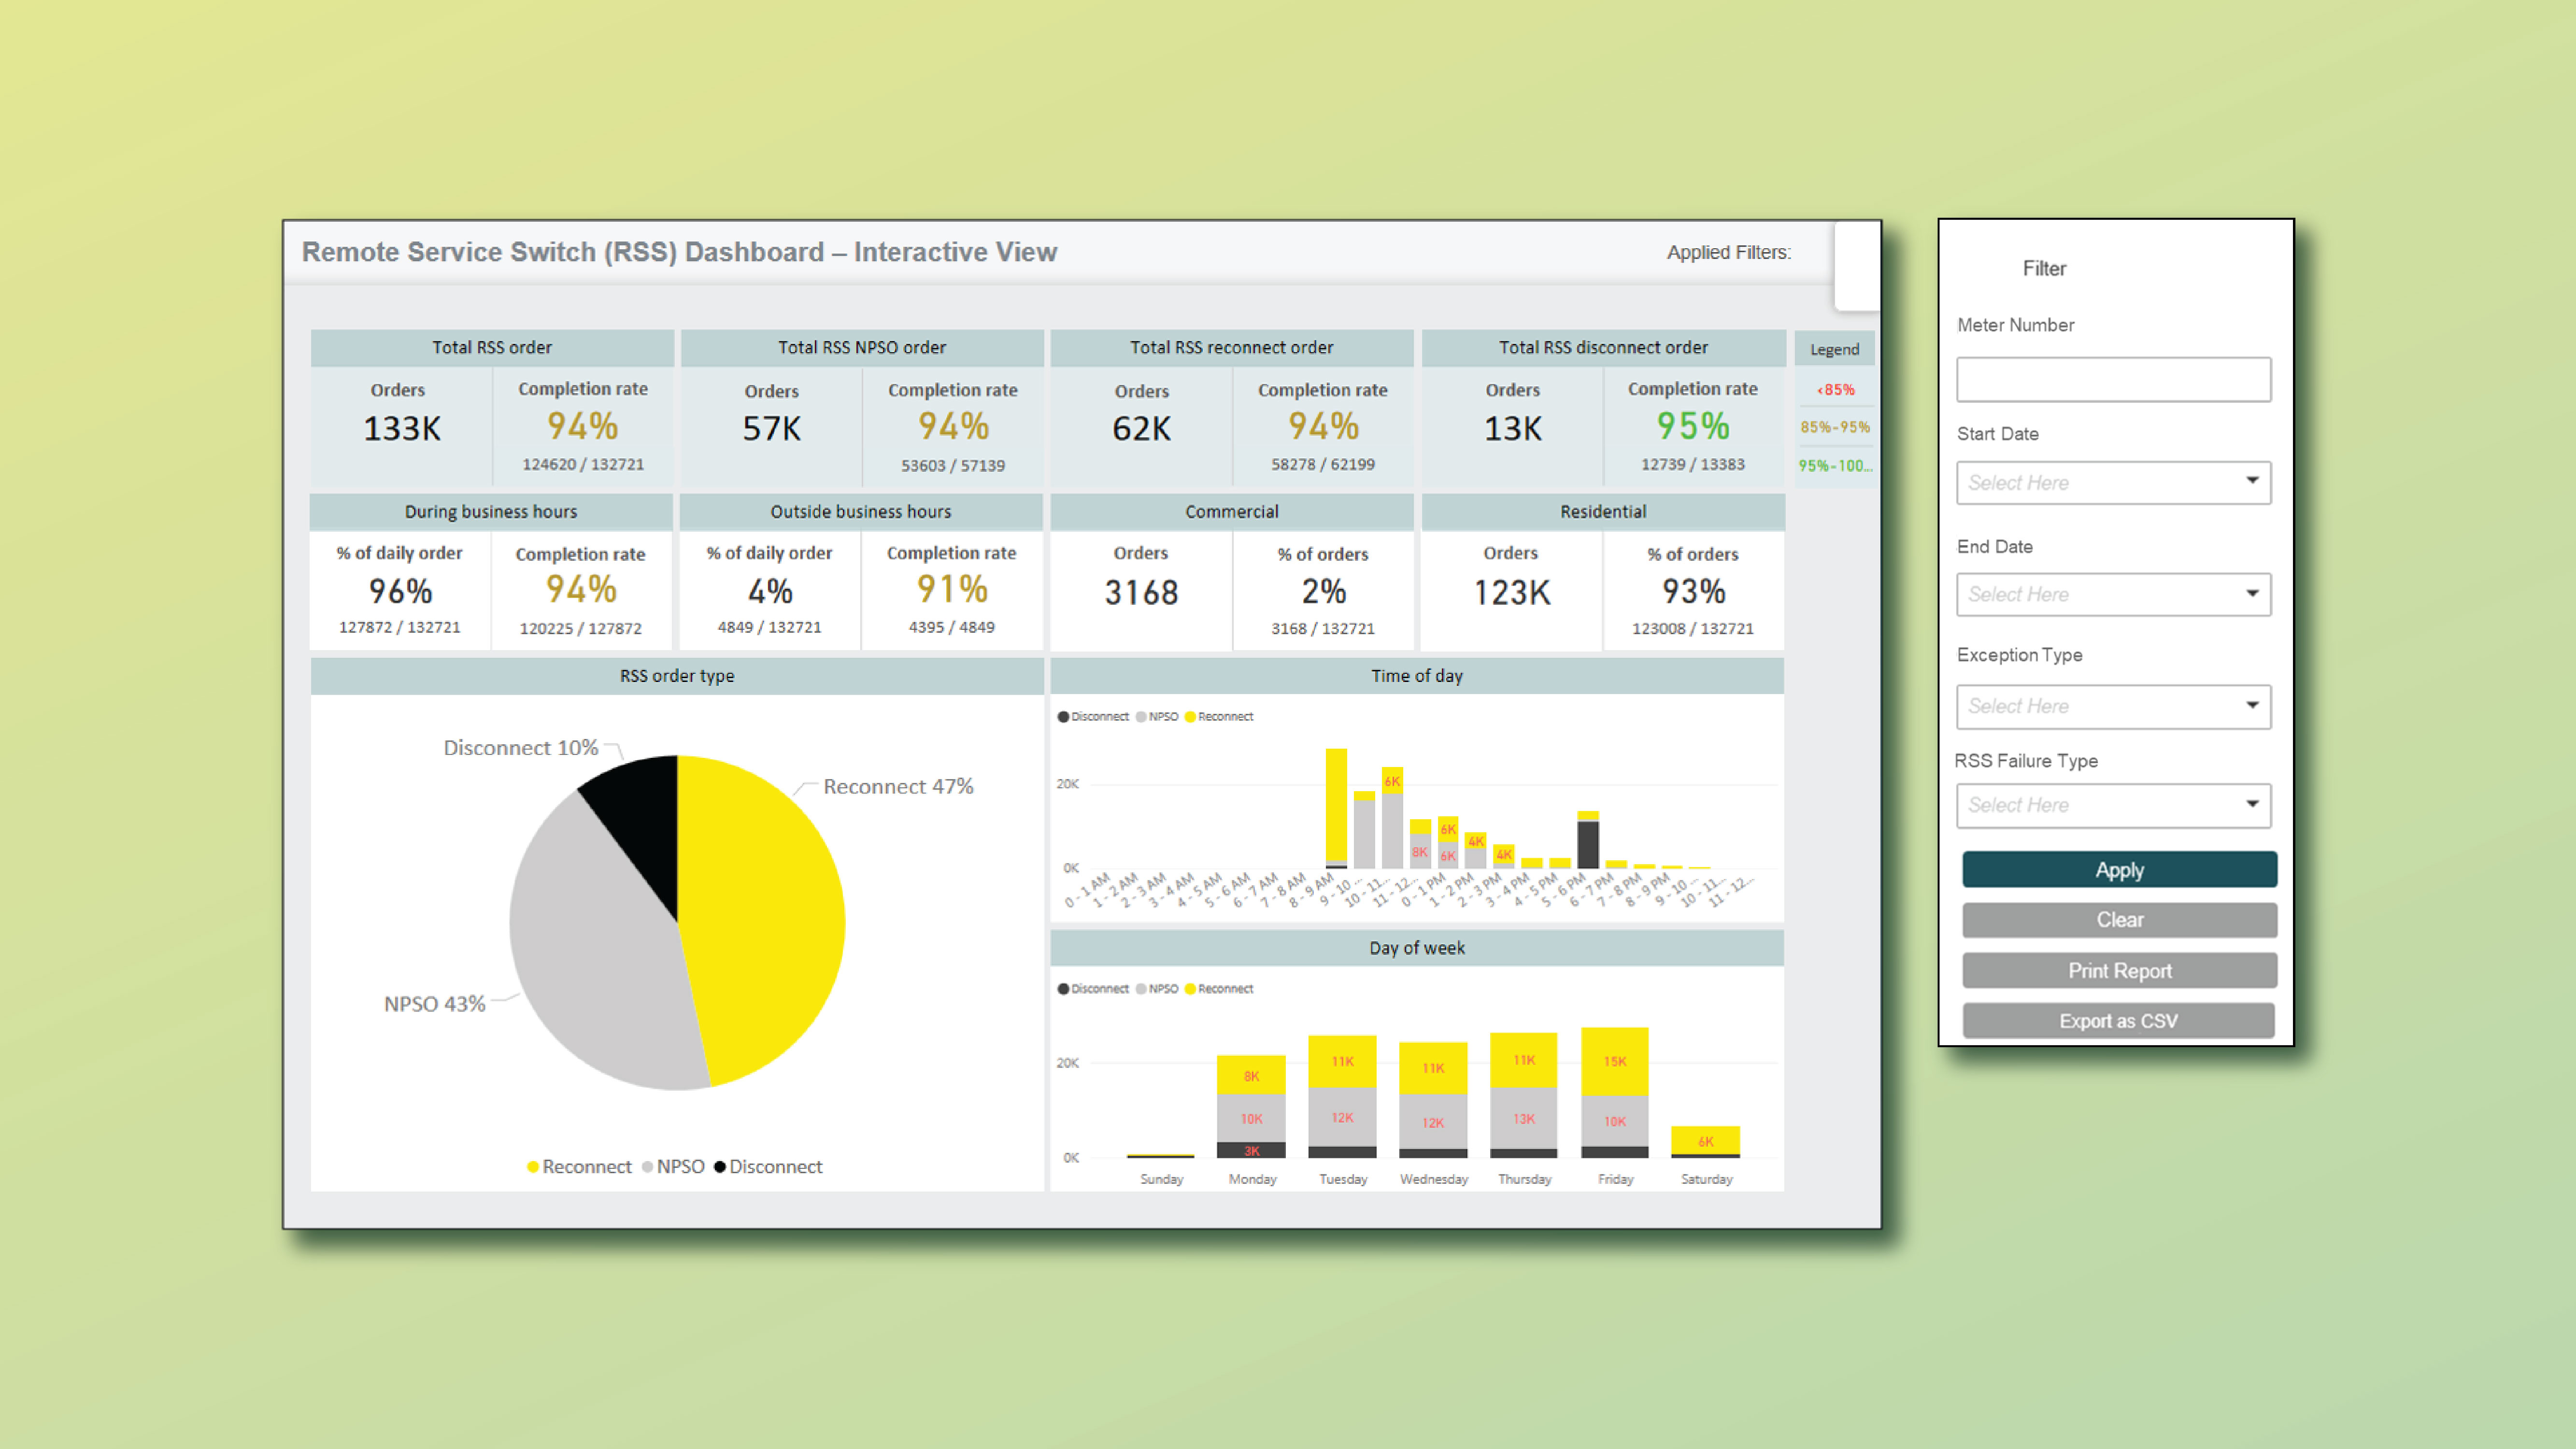Click the Apply button
This screenshot has width=2576, height=1449.
tap(2119, 869)
